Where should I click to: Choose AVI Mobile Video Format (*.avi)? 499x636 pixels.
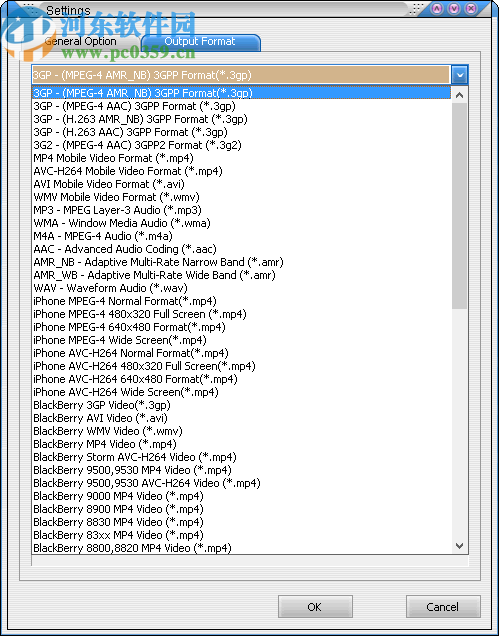[x=241, y=184]
